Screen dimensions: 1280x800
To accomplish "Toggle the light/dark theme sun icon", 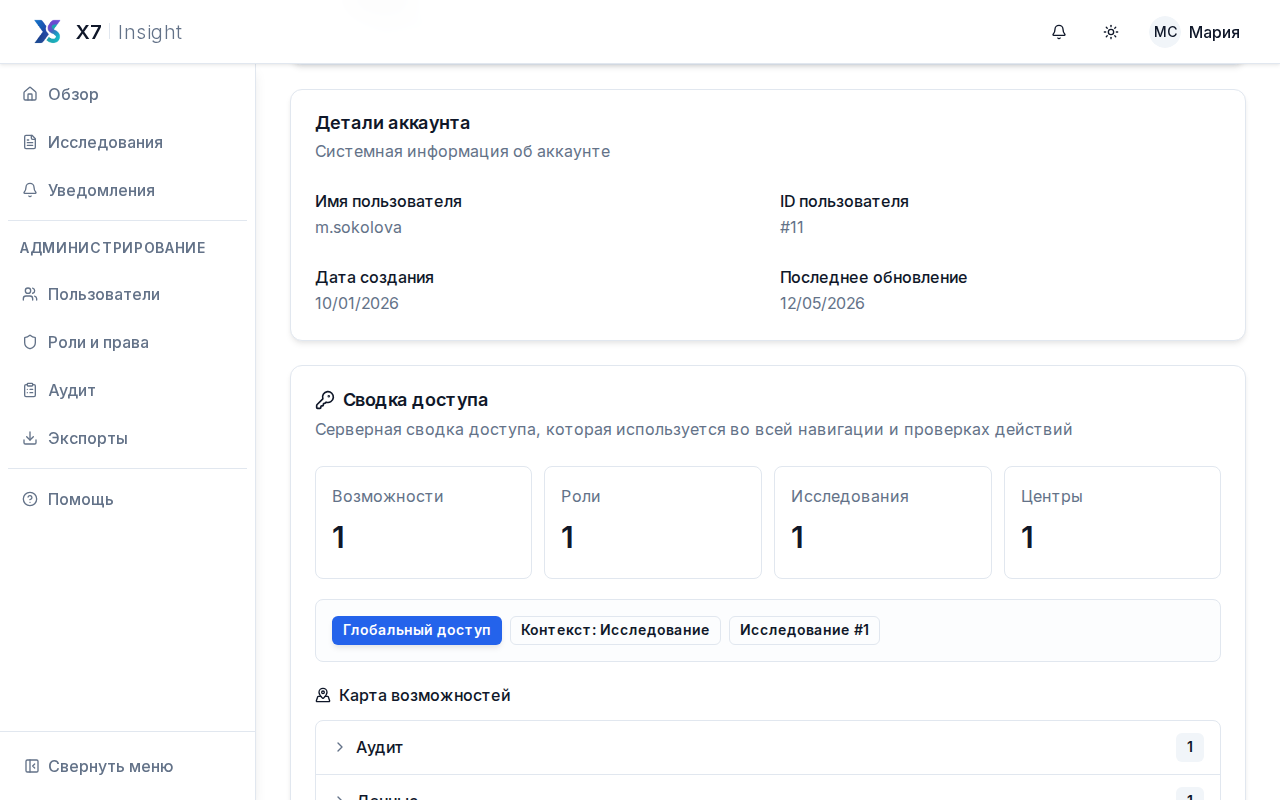I will [x=1111, y=32].
